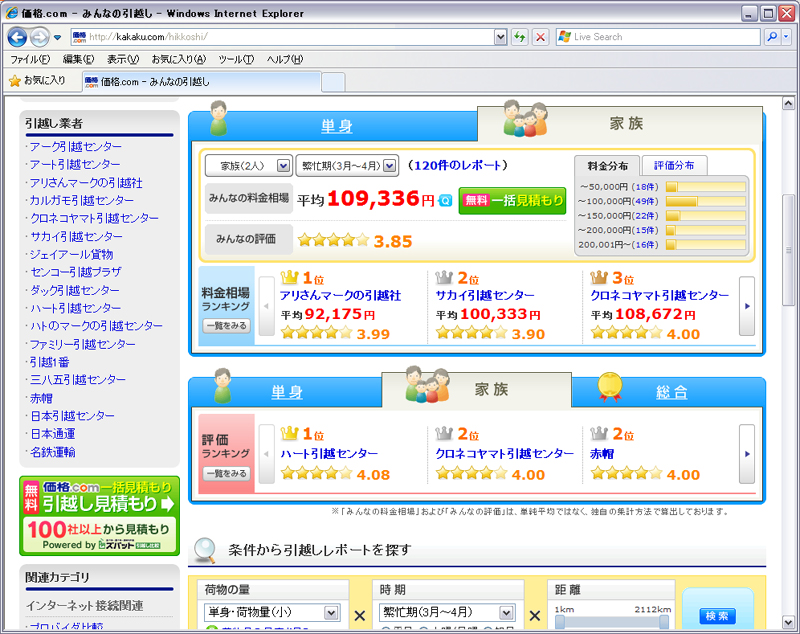Open the 家族(2人) household dropdown
The width and height of the screenshot is (800, 634).
click(x=248, y=166)
